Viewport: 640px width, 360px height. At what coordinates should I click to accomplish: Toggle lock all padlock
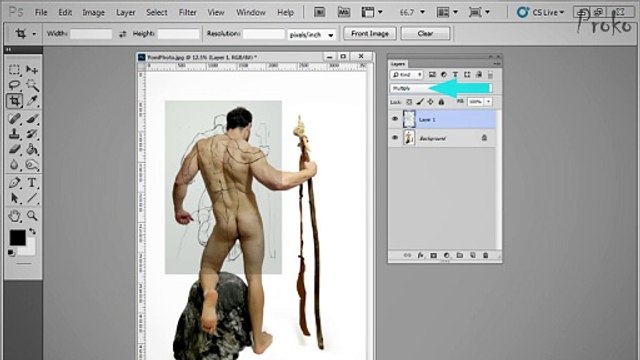pos(441,102)
